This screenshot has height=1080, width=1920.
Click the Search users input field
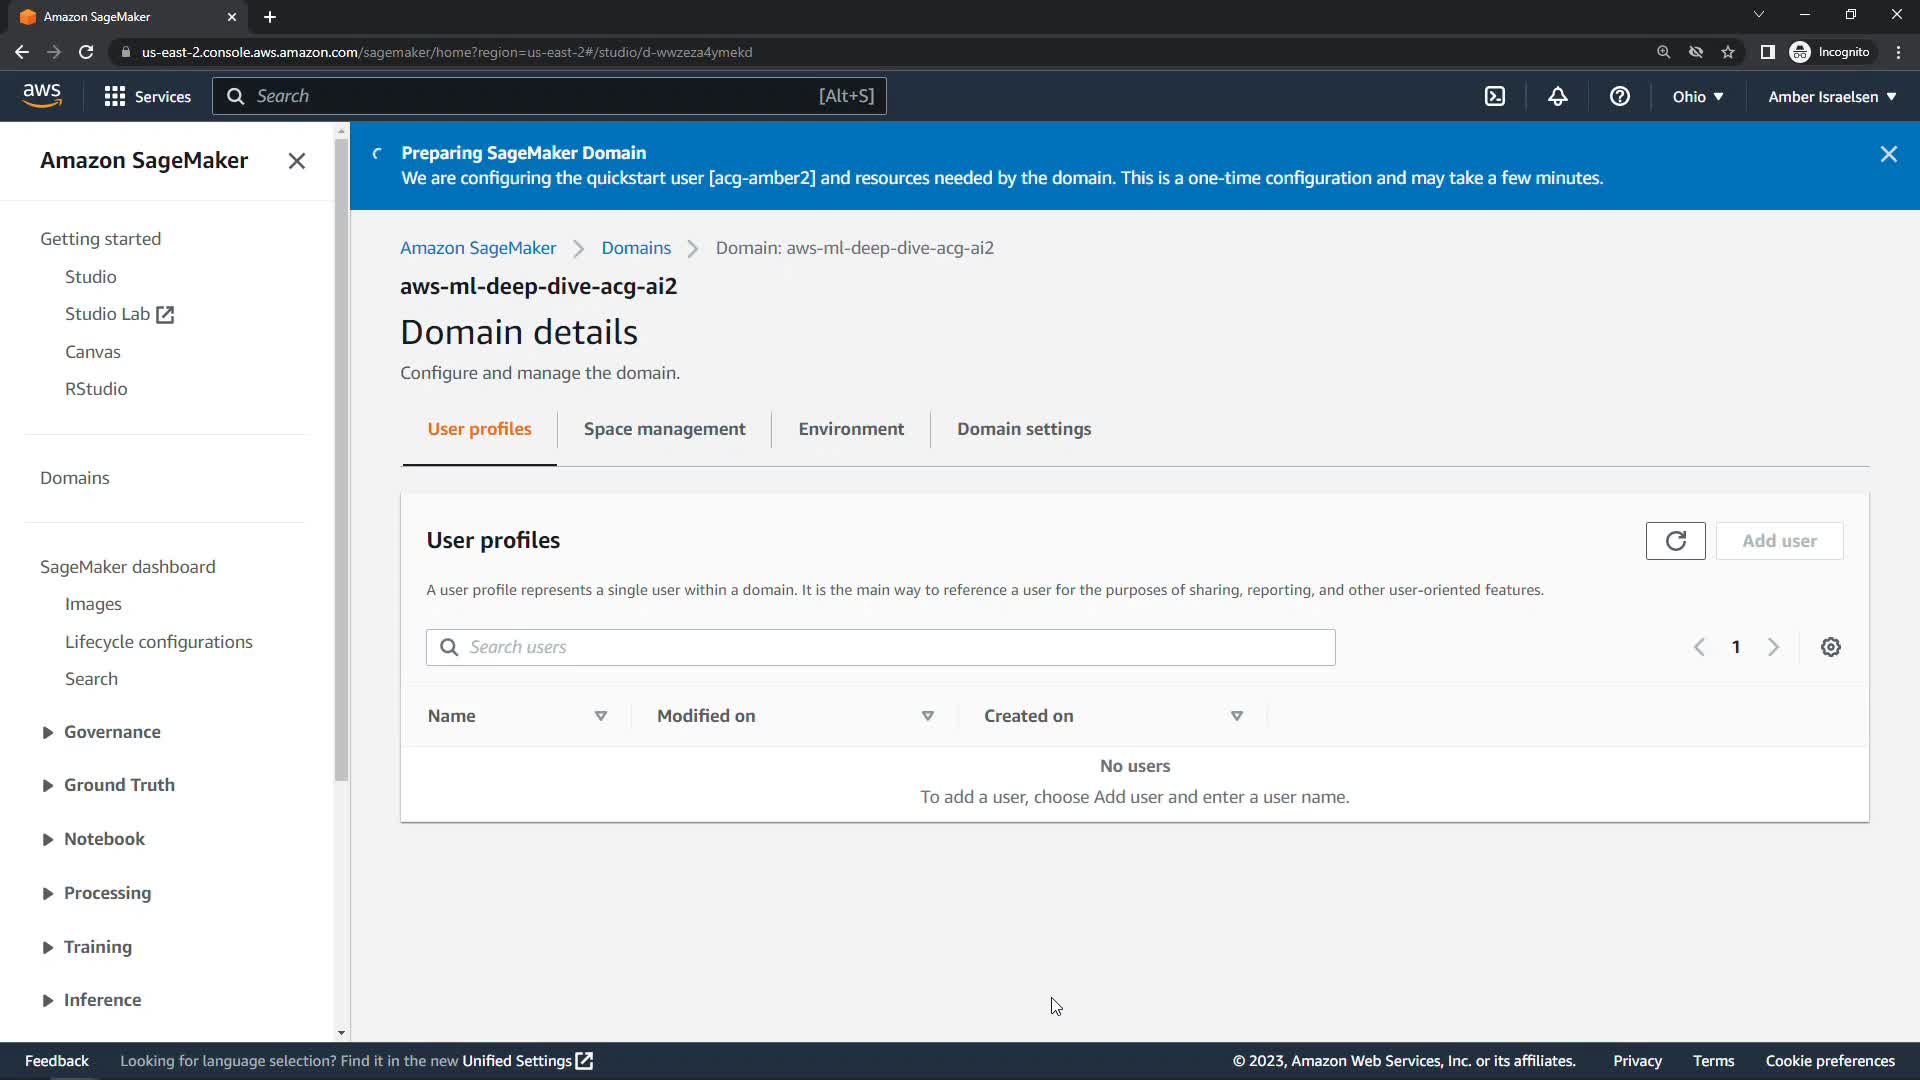click(880, 647)
